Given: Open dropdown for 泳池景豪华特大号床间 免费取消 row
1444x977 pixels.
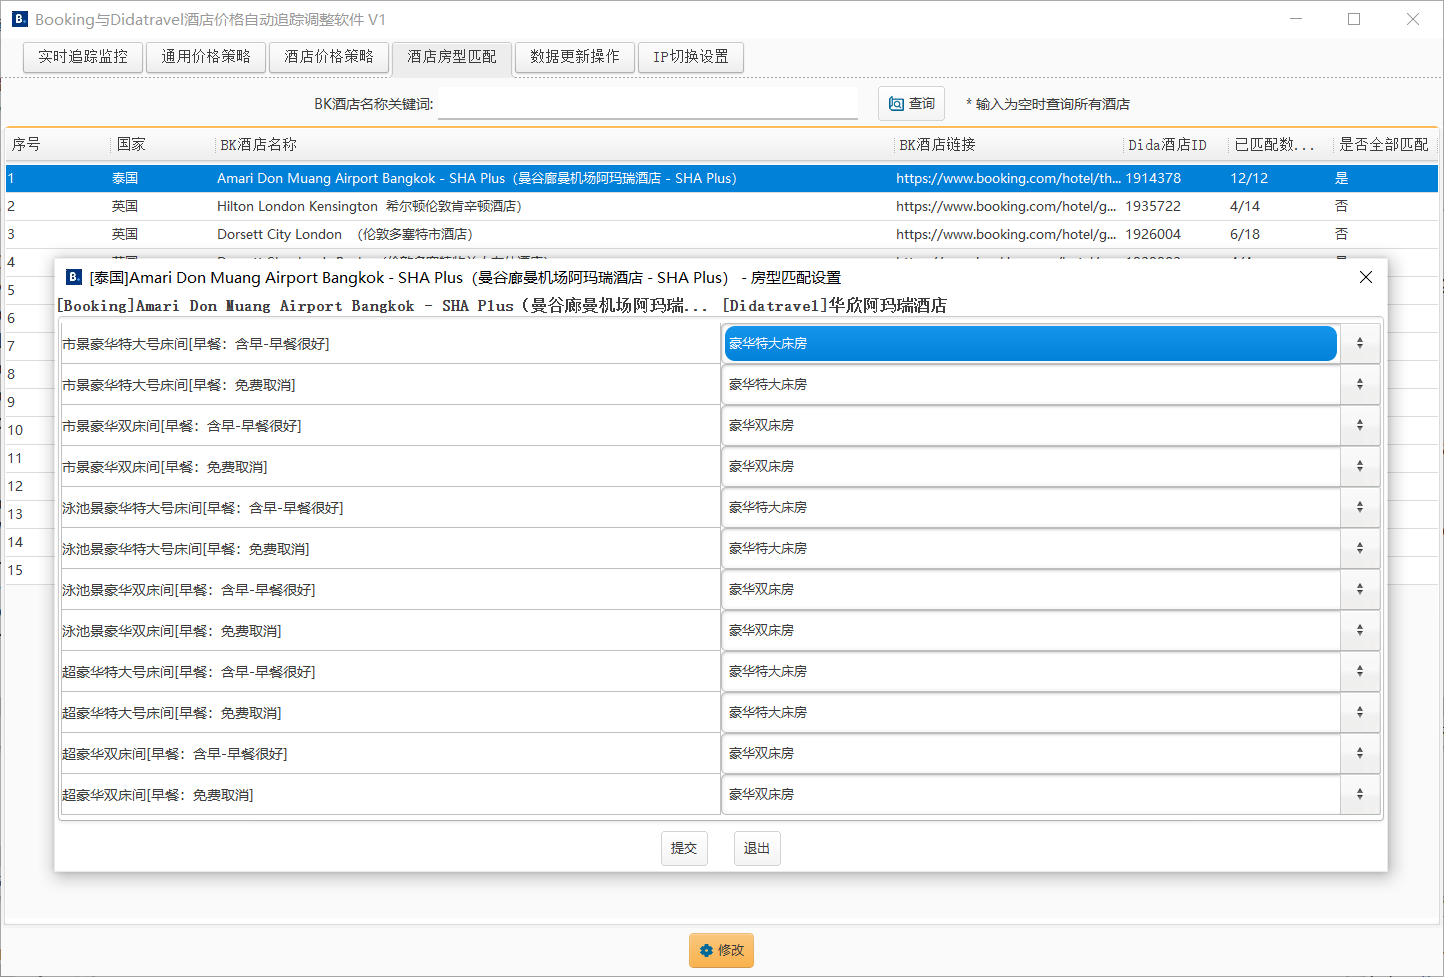Looking at the screenshot, I should pyautogui.click(x=1360, y=548).
